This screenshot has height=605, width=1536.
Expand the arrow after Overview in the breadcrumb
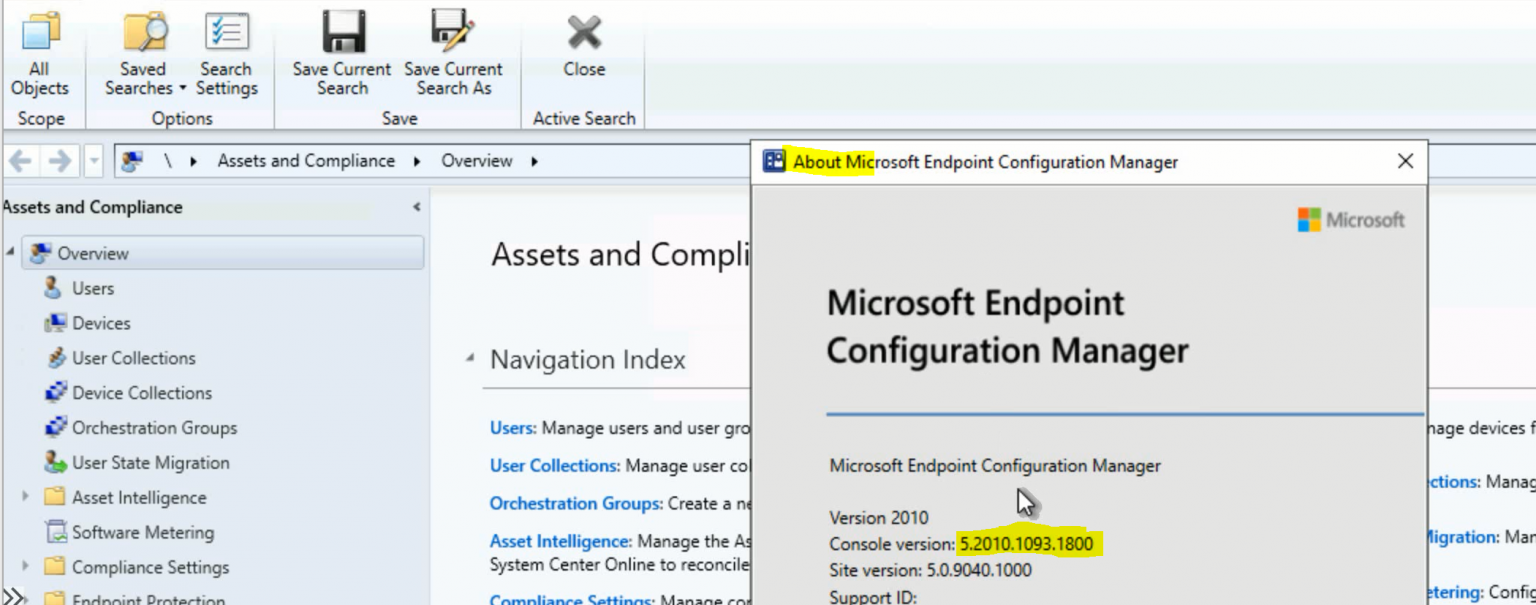(534, 161)
